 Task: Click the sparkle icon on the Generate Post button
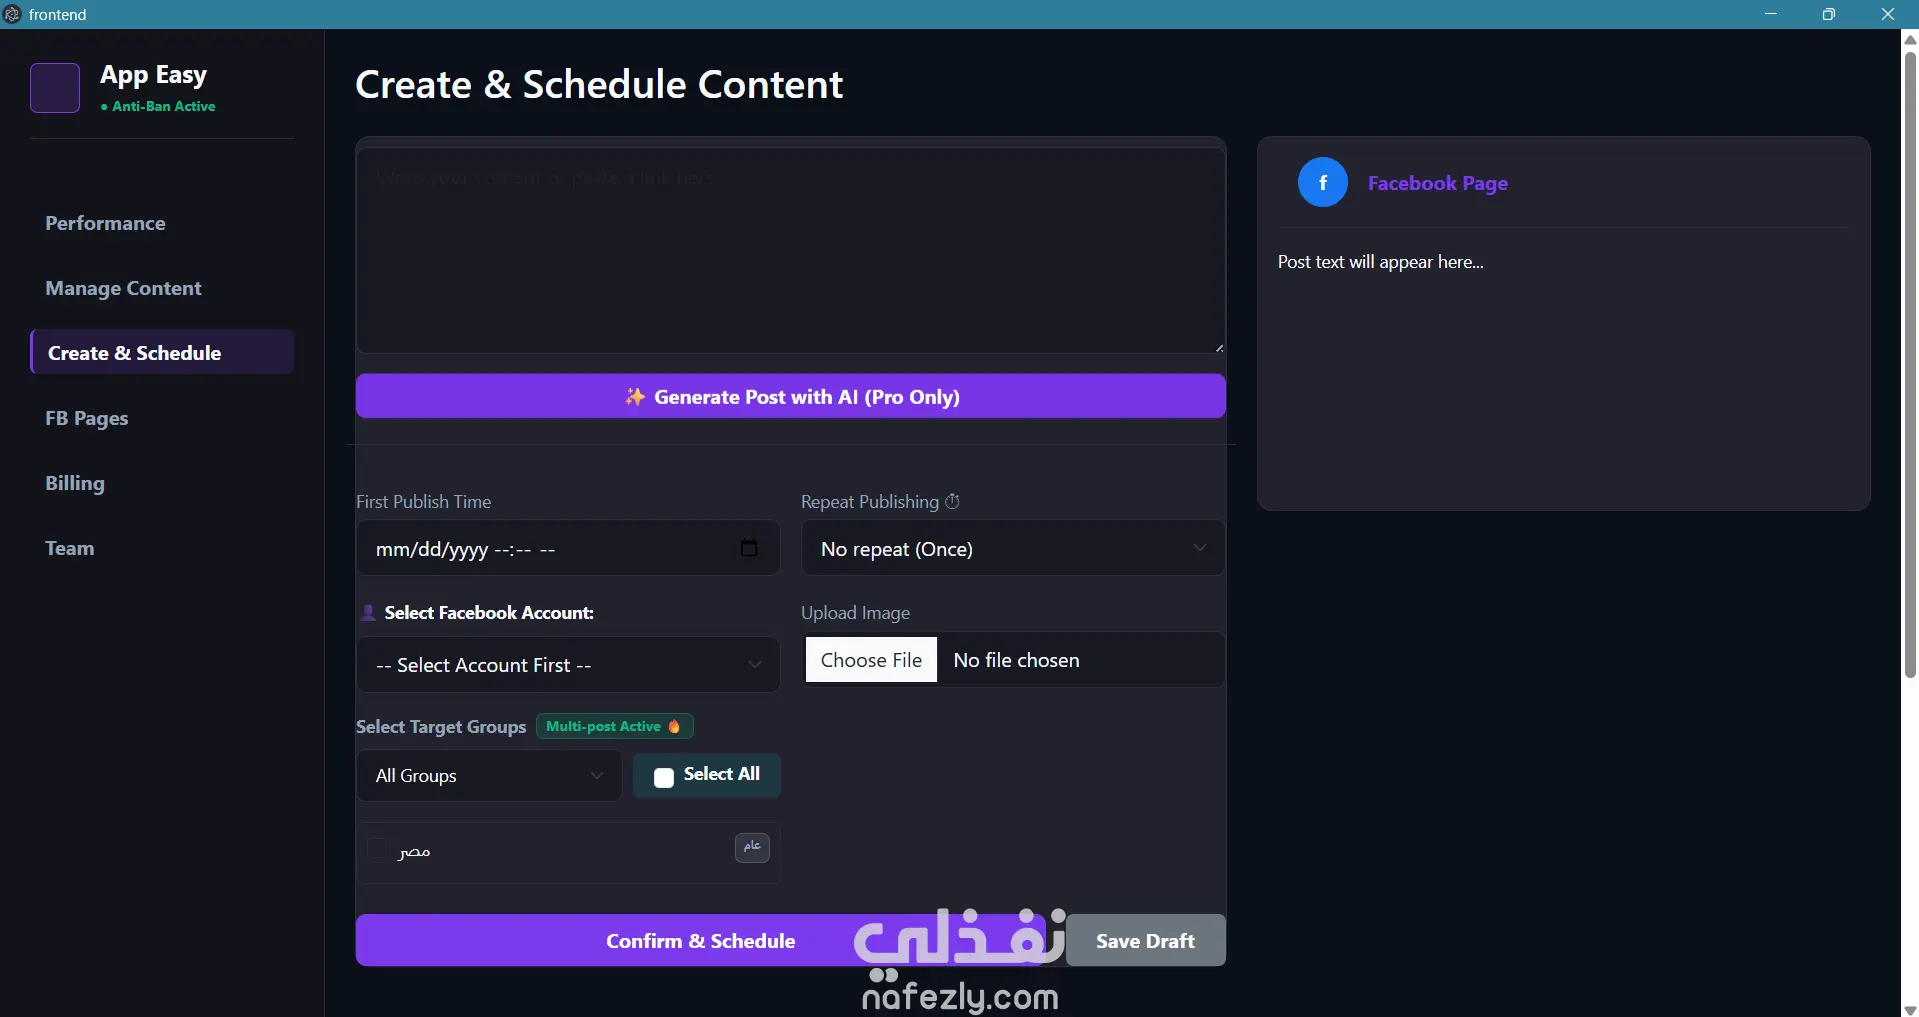[x=634, y=397]
